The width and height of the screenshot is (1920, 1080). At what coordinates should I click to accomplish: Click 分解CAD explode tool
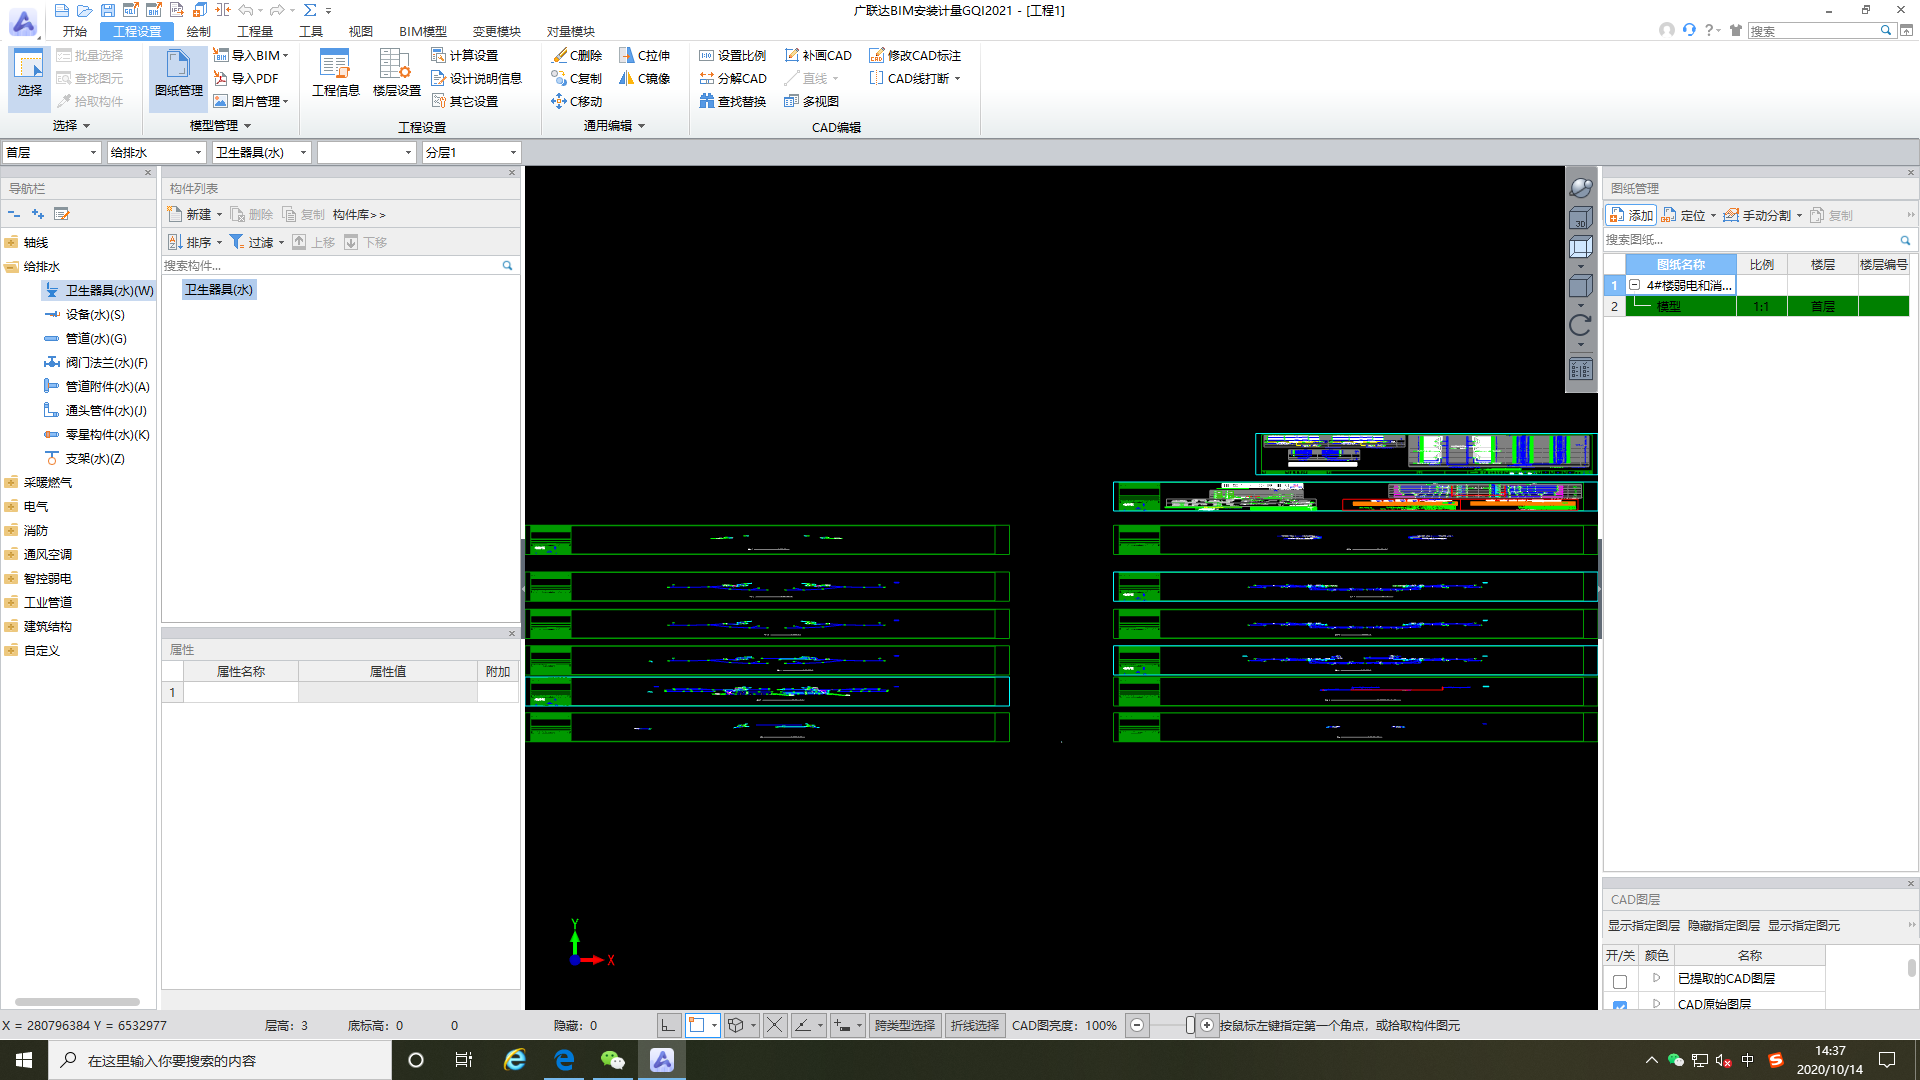[733, 78]
